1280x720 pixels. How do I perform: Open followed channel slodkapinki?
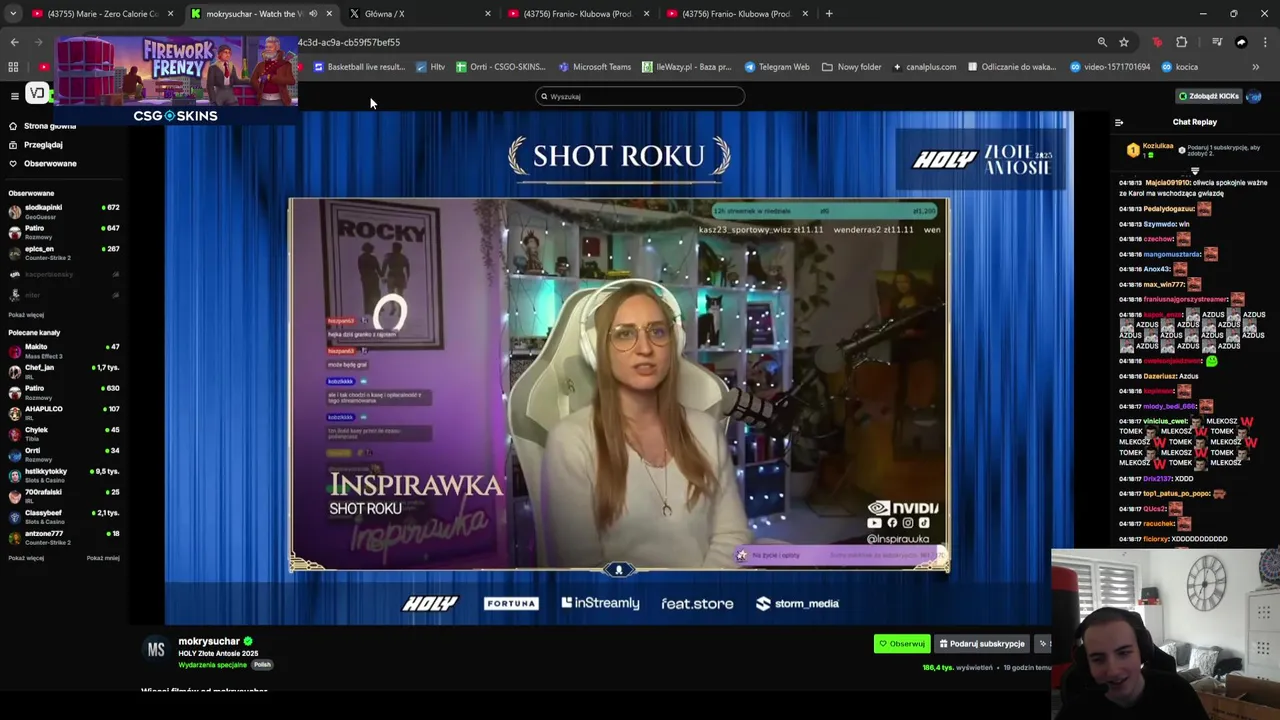coord(64,211)
